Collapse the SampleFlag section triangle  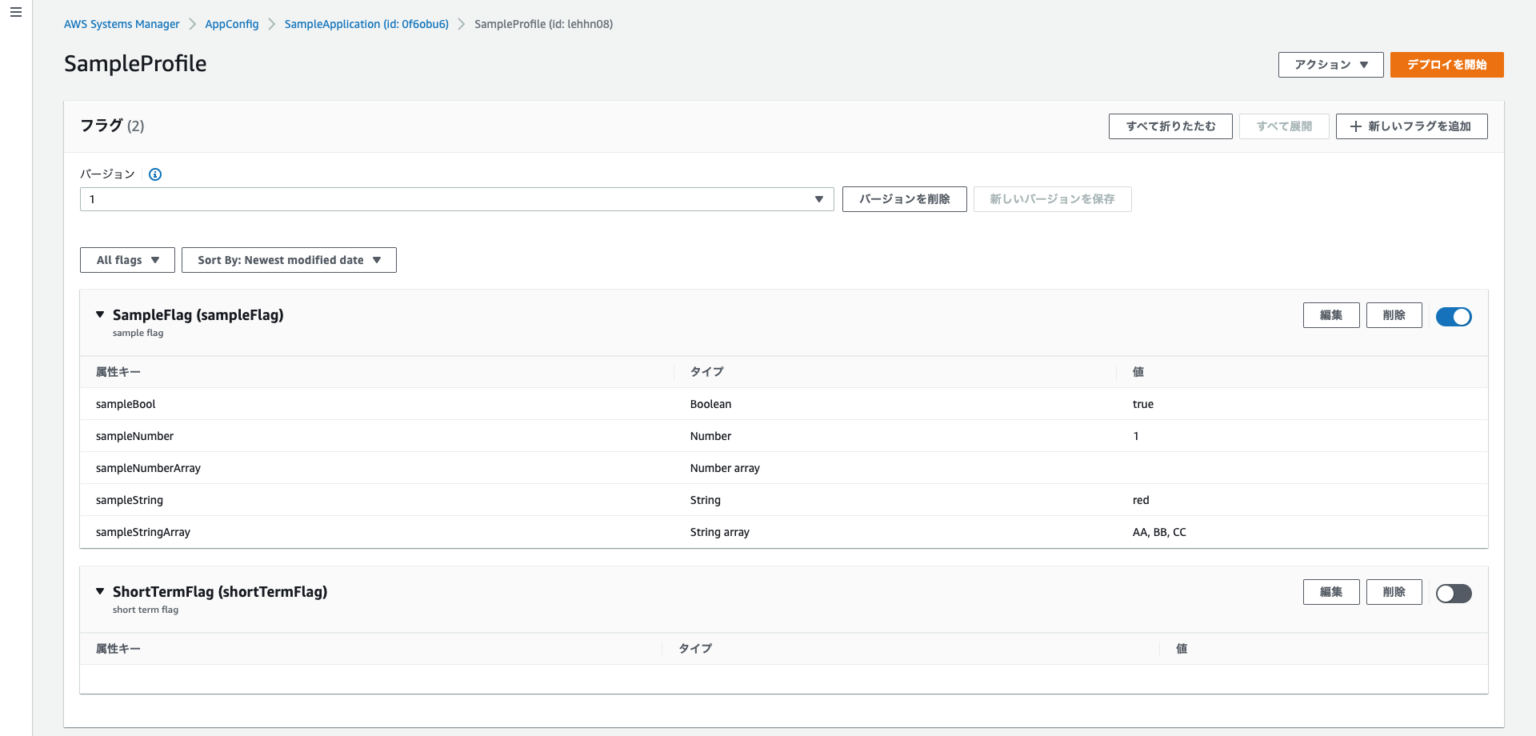click(100, 315)
